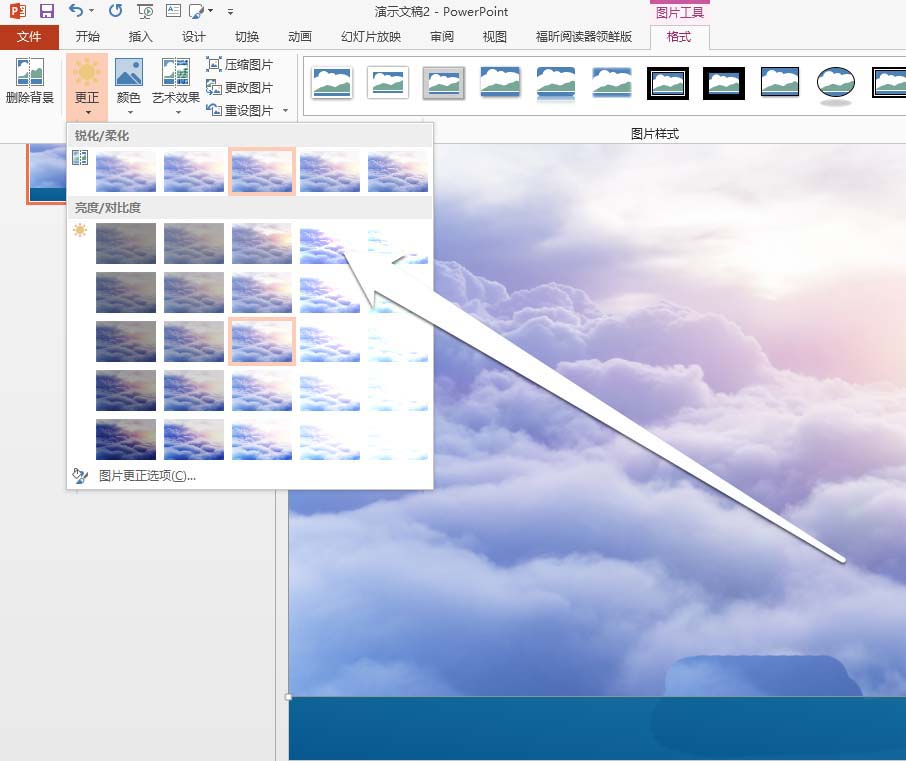906x761 pixels.
Task: Open the 文件 tab
Action: click(29, 37)
